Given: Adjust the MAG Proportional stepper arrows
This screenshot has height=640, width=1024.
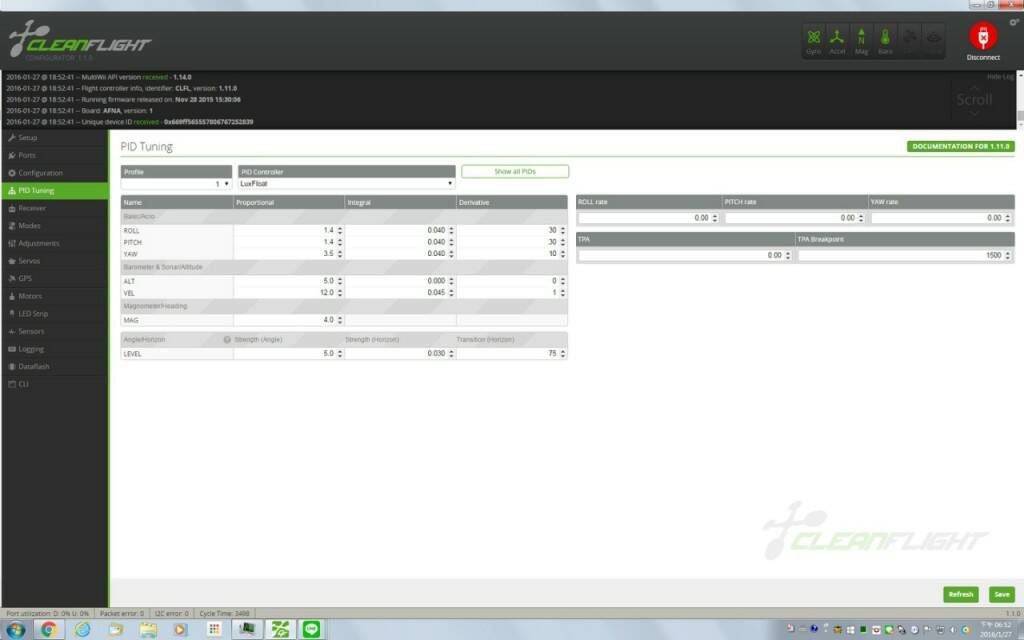Looking at the screenshot, I should [340, 321].
